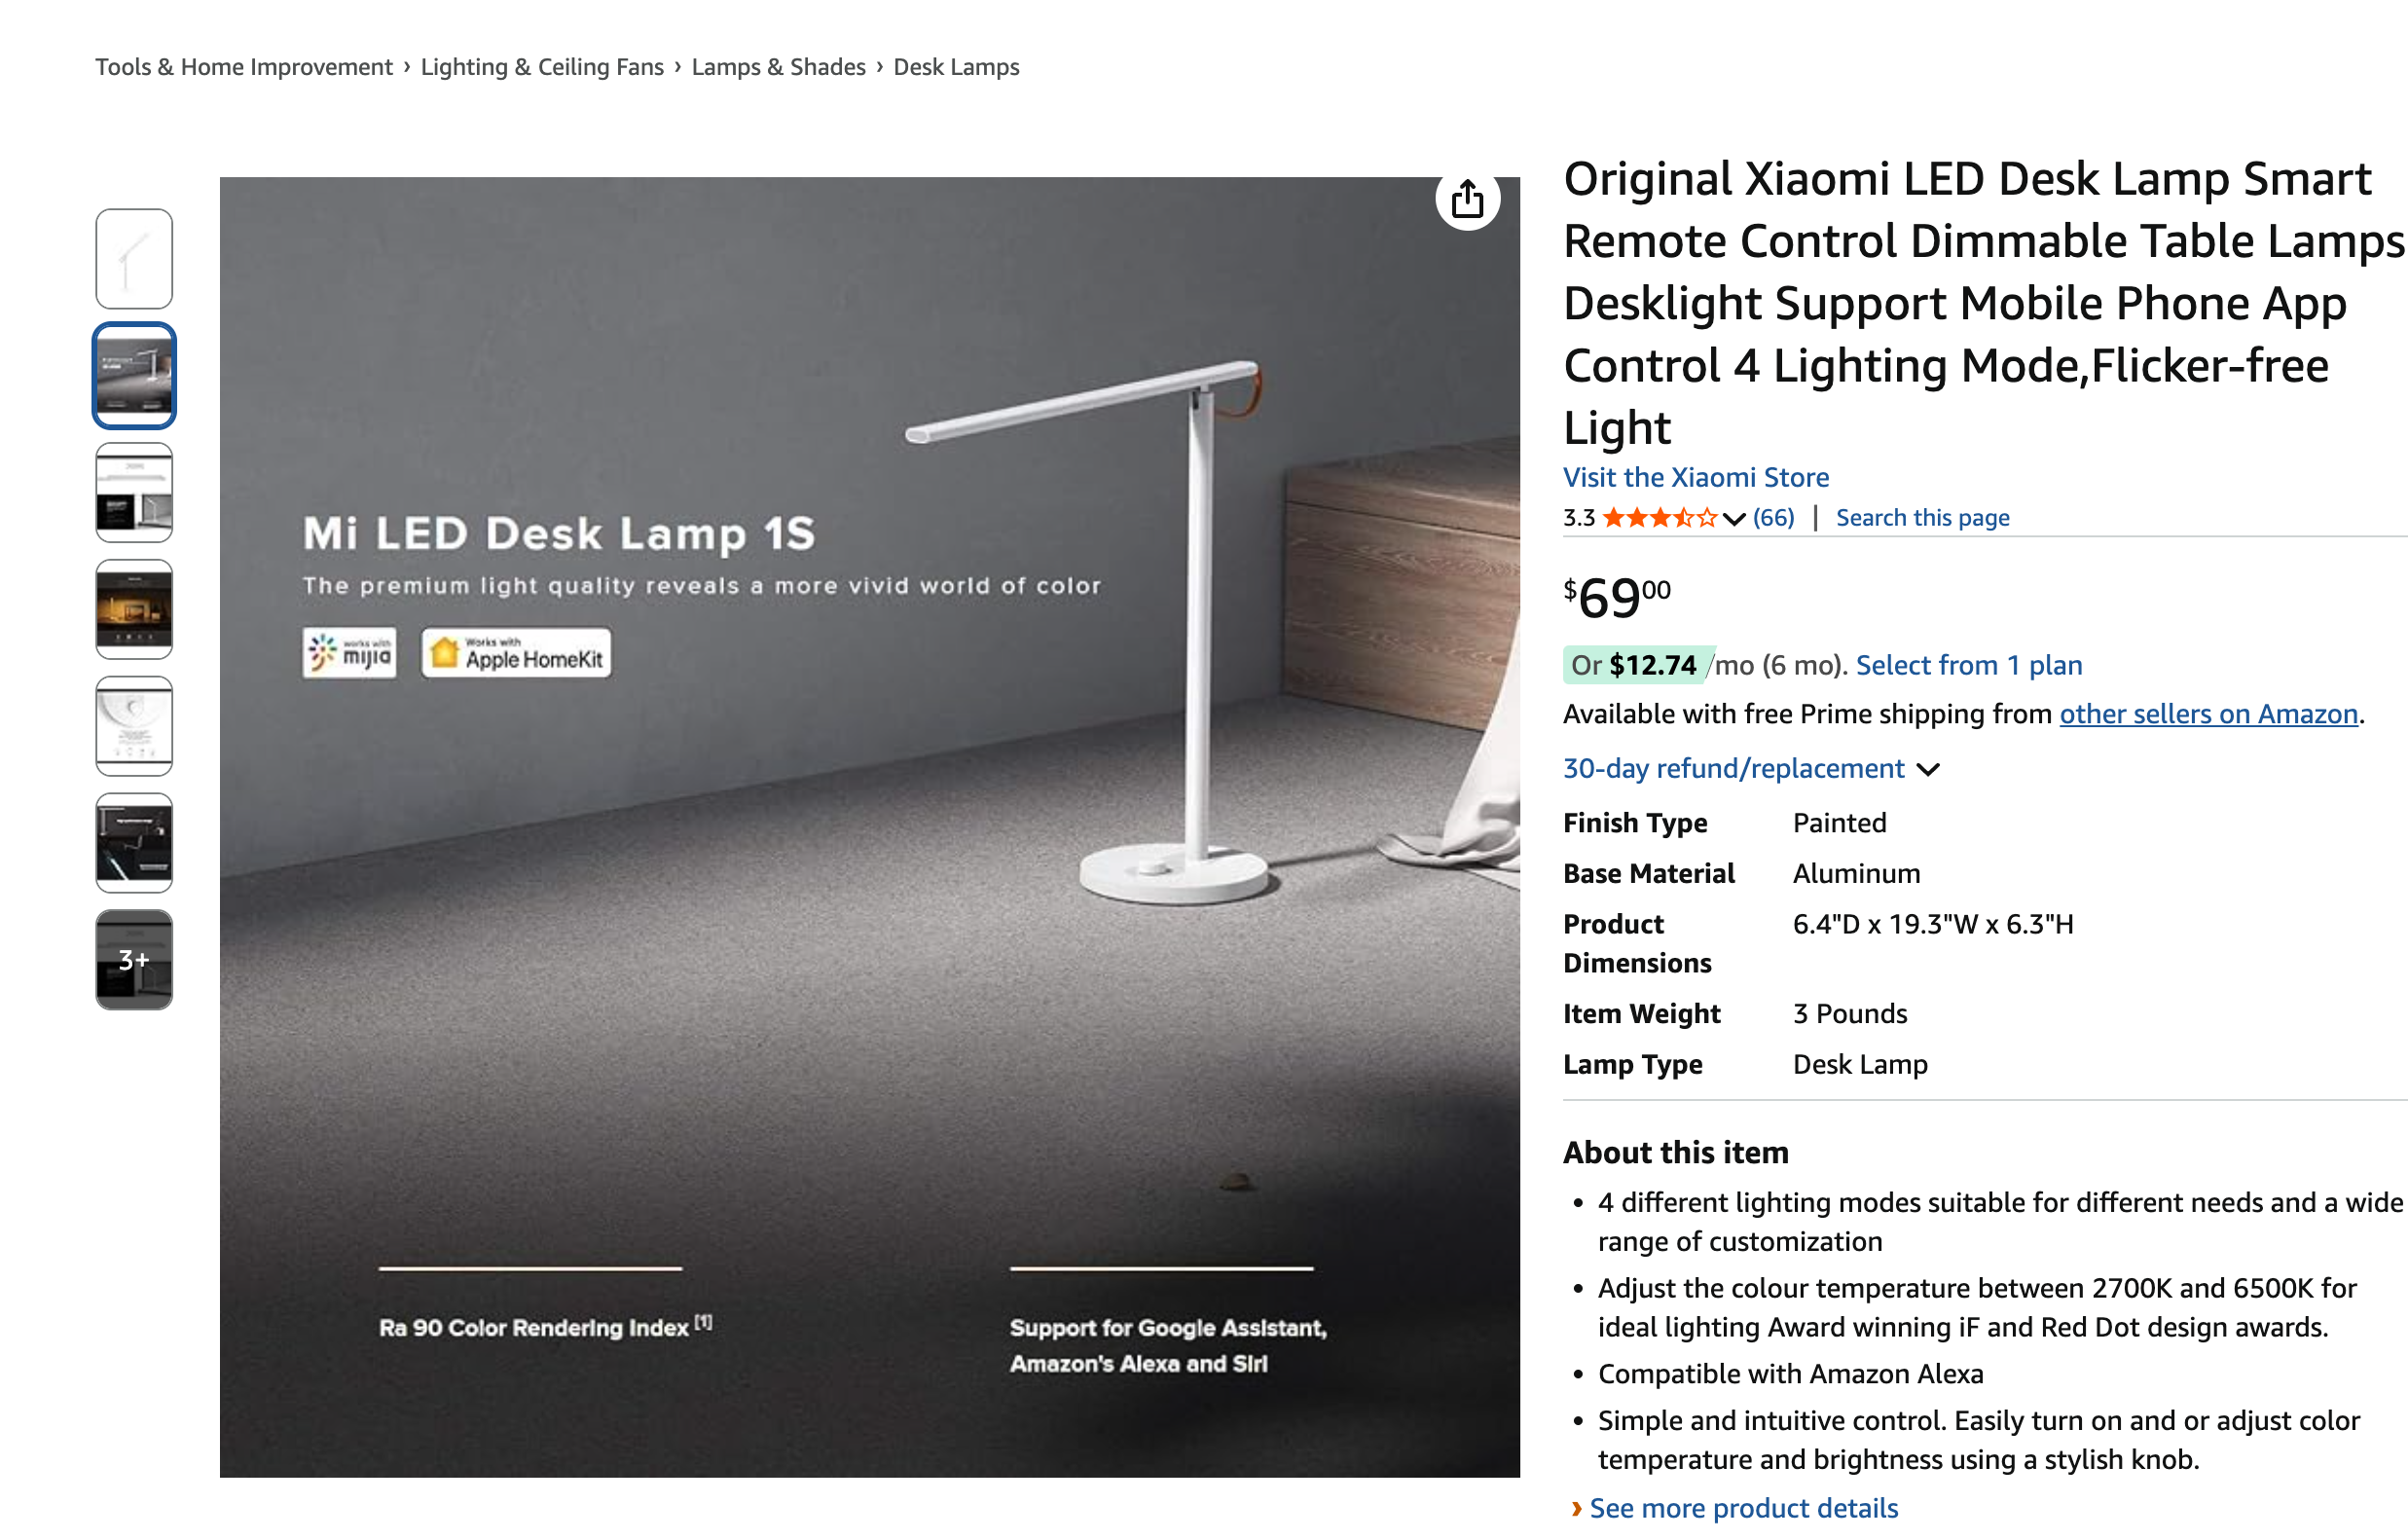Navigate to Lamps & Shades breadcrumb
Image resolution: width=2408 pixels, height=1540 pixels.
coord(778,67)
